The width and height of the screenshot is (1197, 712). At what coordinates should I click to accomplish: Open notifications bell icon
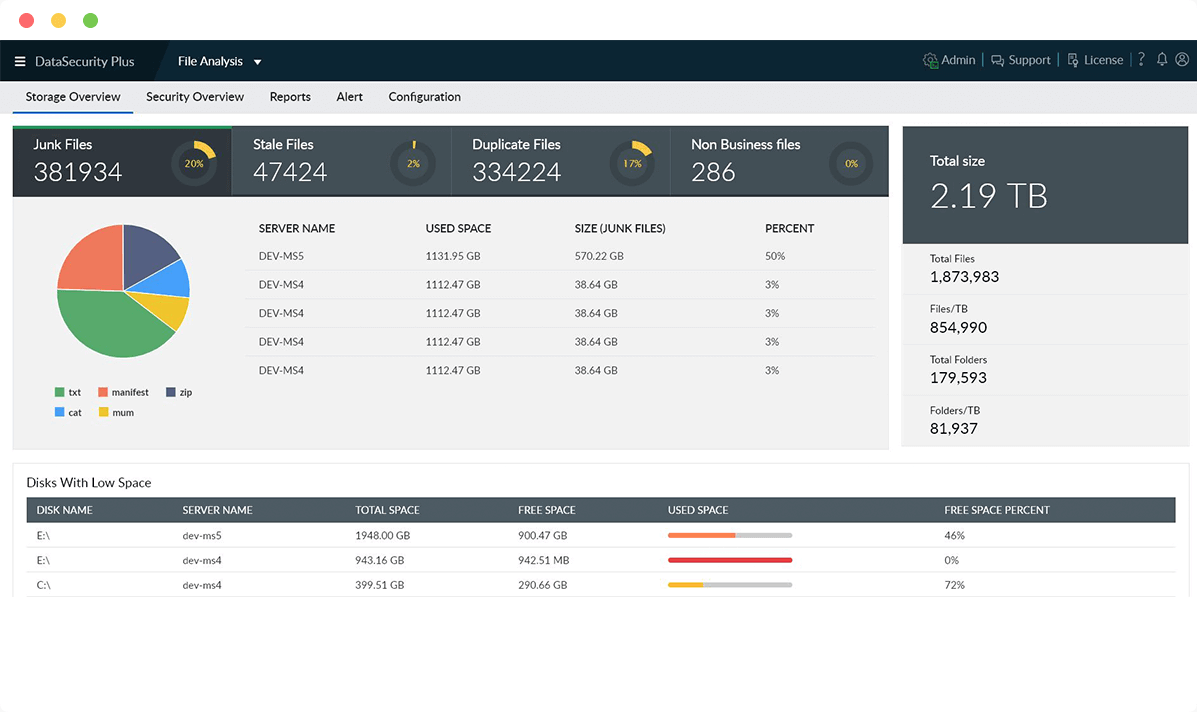click(x=1162, y=60)
